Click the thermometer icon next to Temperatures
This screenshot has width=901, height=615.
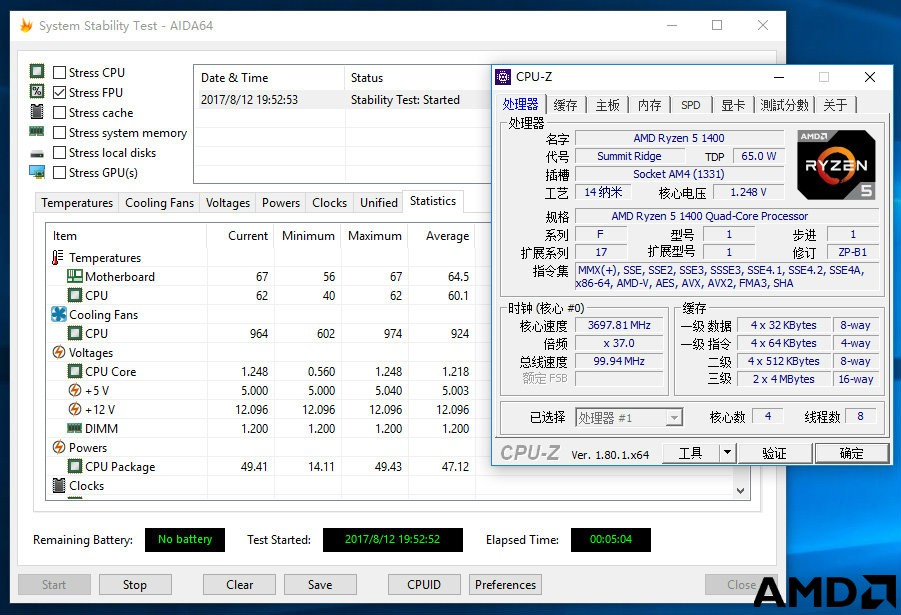(x=57, y=257)
